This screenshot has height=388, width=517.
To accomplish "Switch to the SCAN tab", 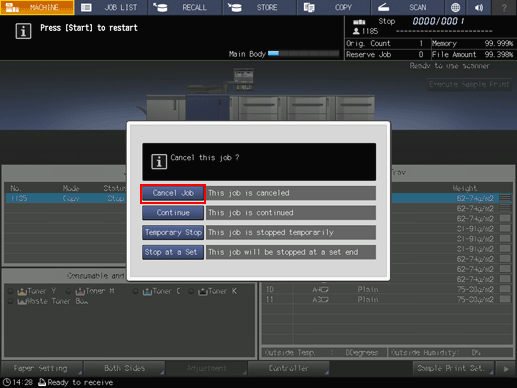I will 408,7.
